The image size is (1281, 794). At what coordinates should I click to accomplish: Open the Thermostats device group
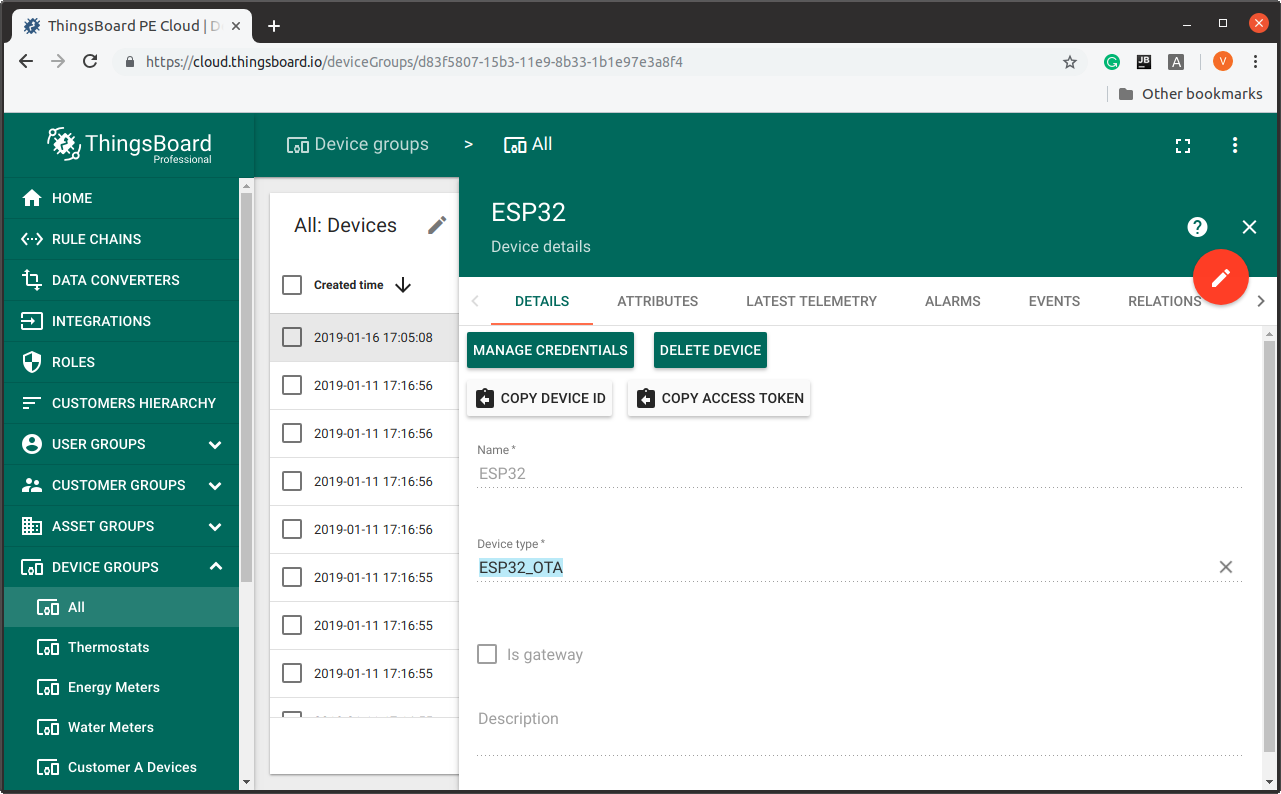[x=121, y=647]
